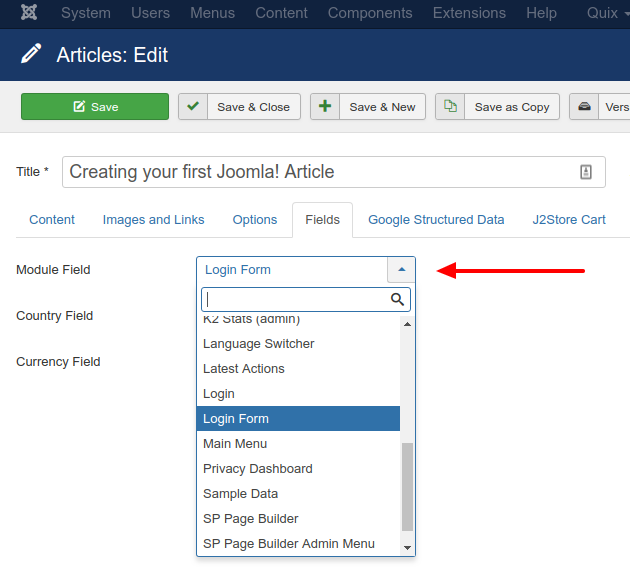
Task: Select 'Language Switcher' from the list
Action: pos(298,344)
